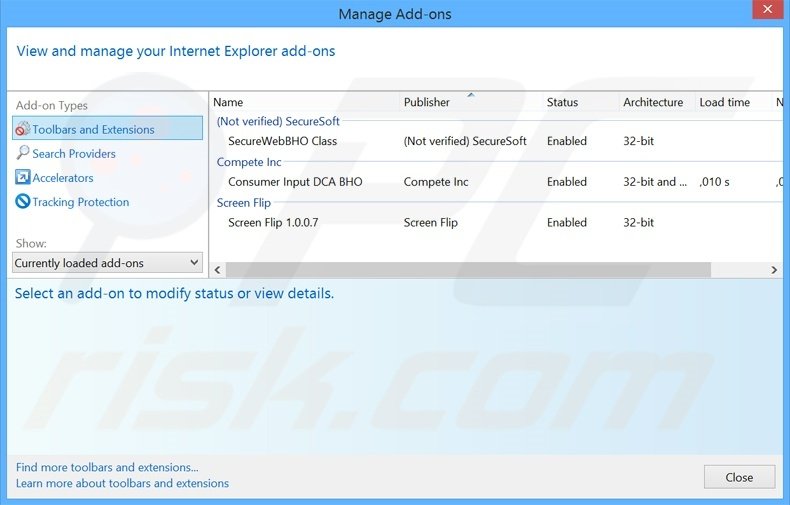The image size is (790, 505).
Task: Open Tracking Protection add-on type
Action: [x=81, y=202]
